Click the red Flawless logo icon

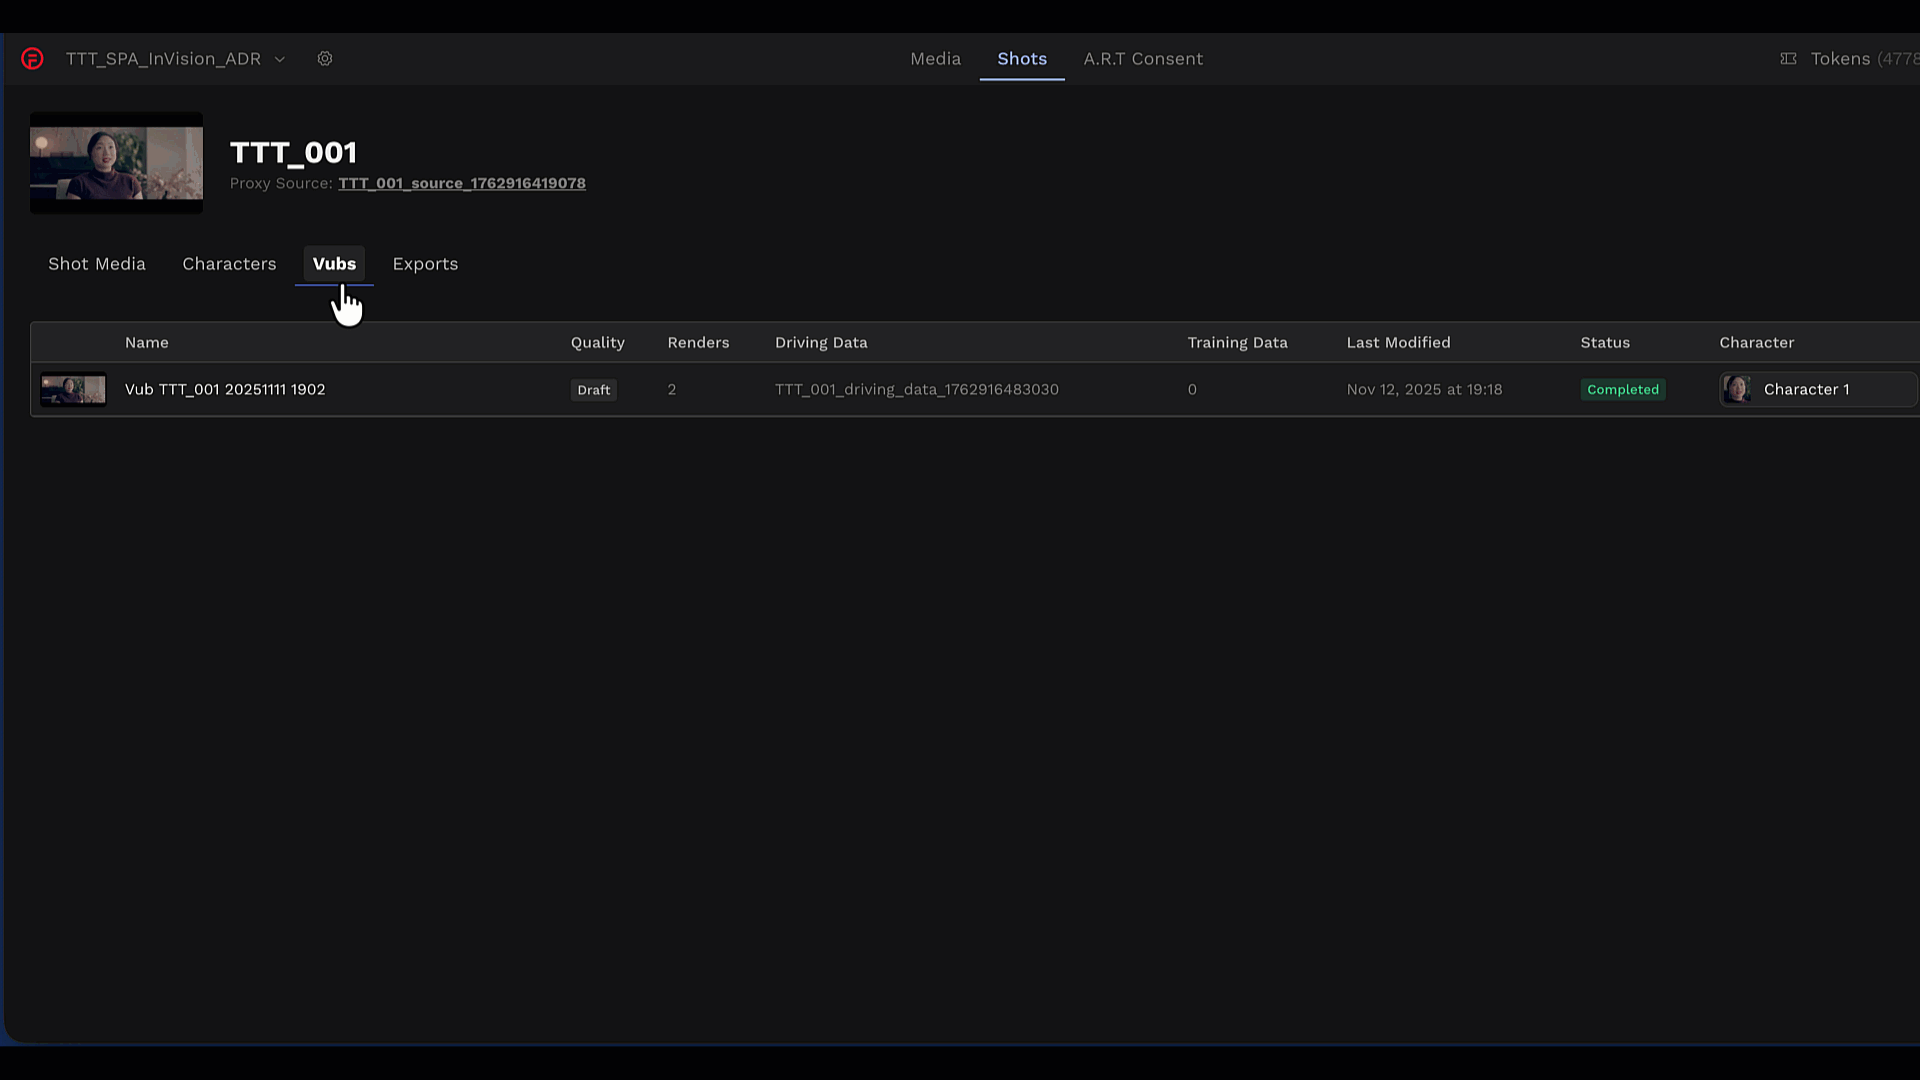coord(32,59)
